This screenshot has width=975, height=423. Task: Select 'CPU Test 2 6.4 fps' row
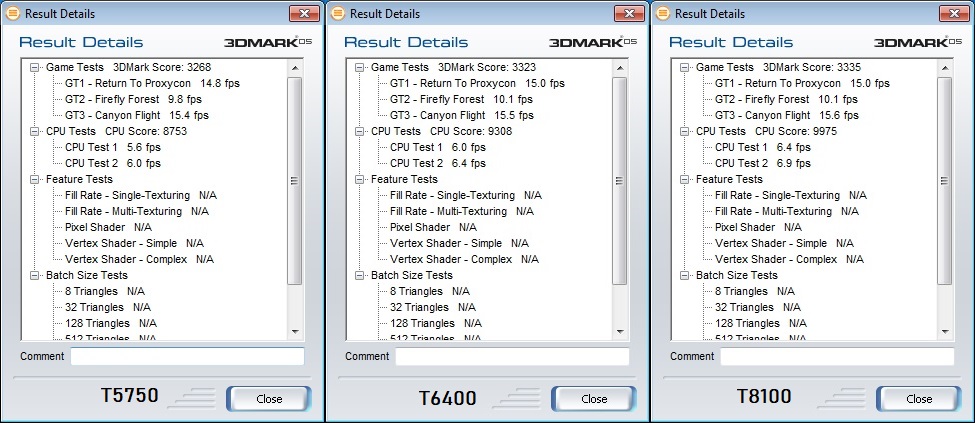(438, 164)
